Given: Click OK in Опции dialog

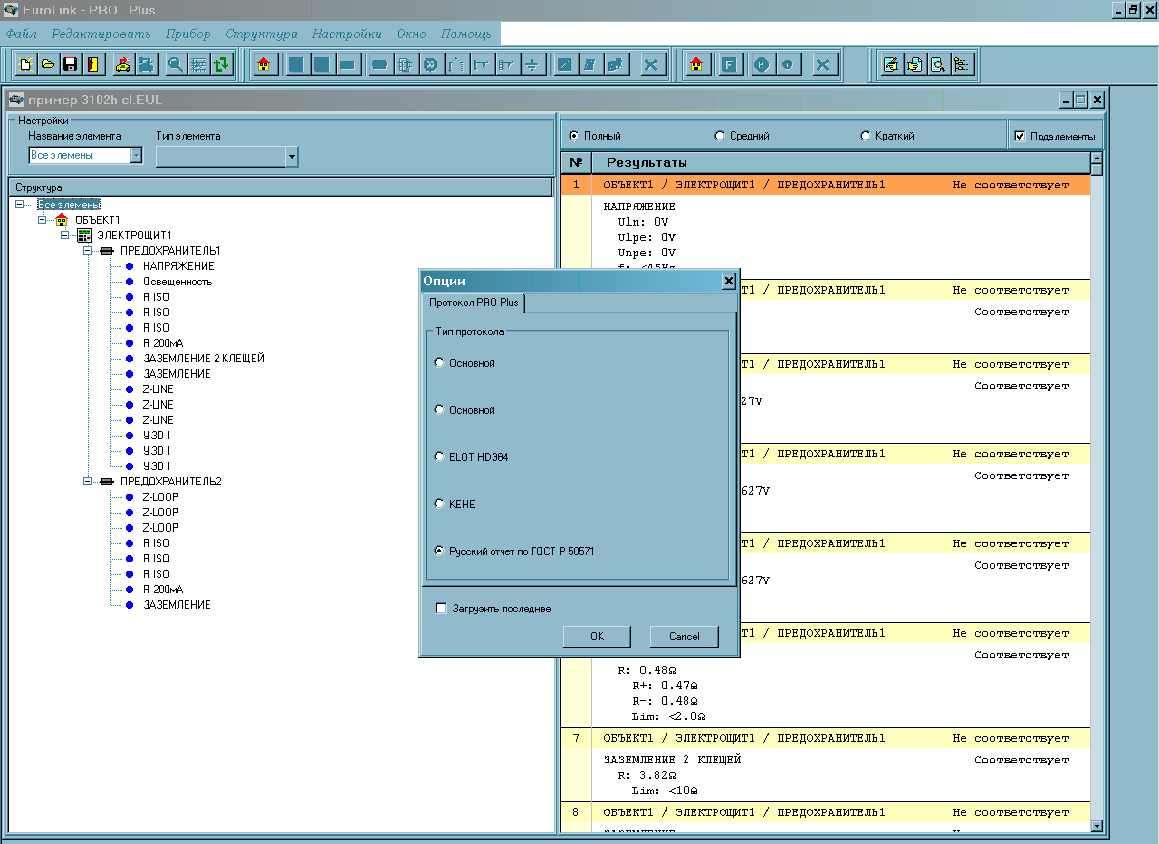Looking at the screenshot, I should (597, 636).
